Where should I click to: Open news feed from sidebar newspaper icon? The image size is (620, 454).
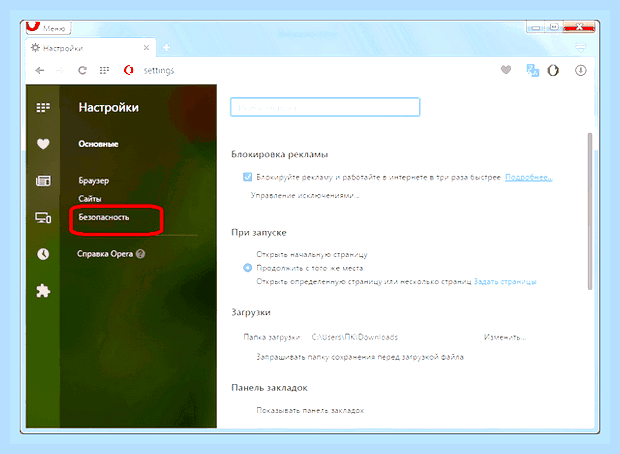[x=43, y=181]
